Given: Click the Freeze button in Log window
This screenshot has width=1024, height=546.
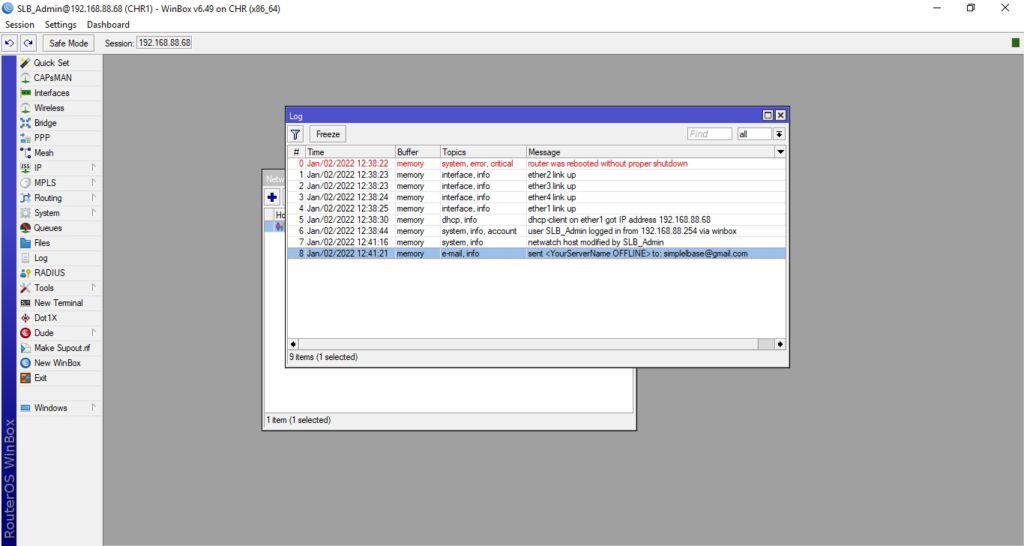Looking at the screenshot, I should click(328, 134).
